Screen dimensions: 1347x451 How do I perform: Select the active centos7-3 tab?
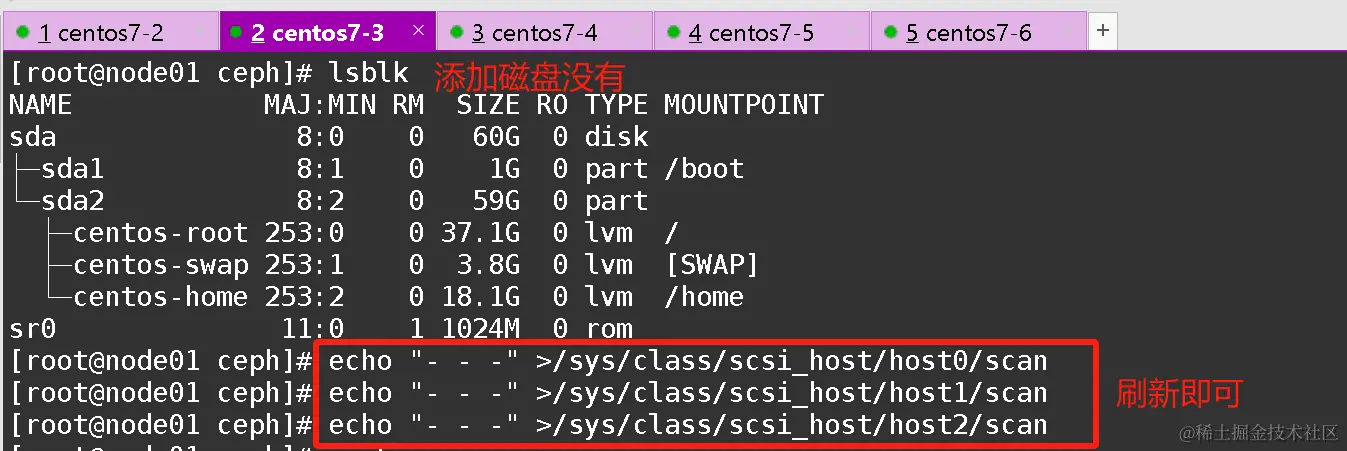coord(317,33)
